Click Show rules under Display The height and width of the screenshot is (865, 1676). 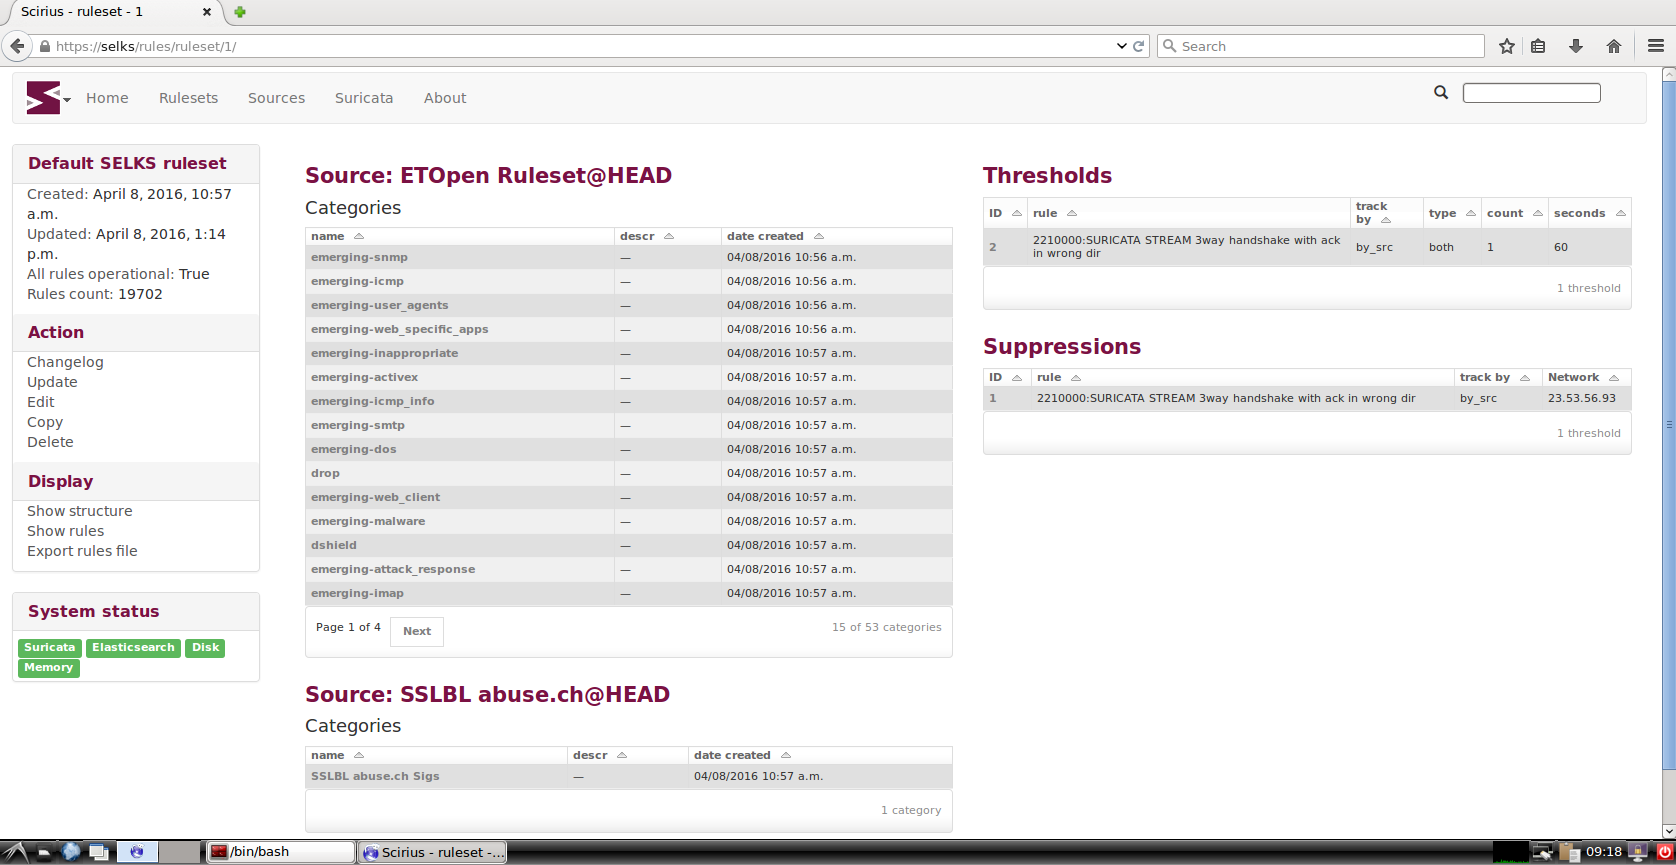click(x=65, y=531)
